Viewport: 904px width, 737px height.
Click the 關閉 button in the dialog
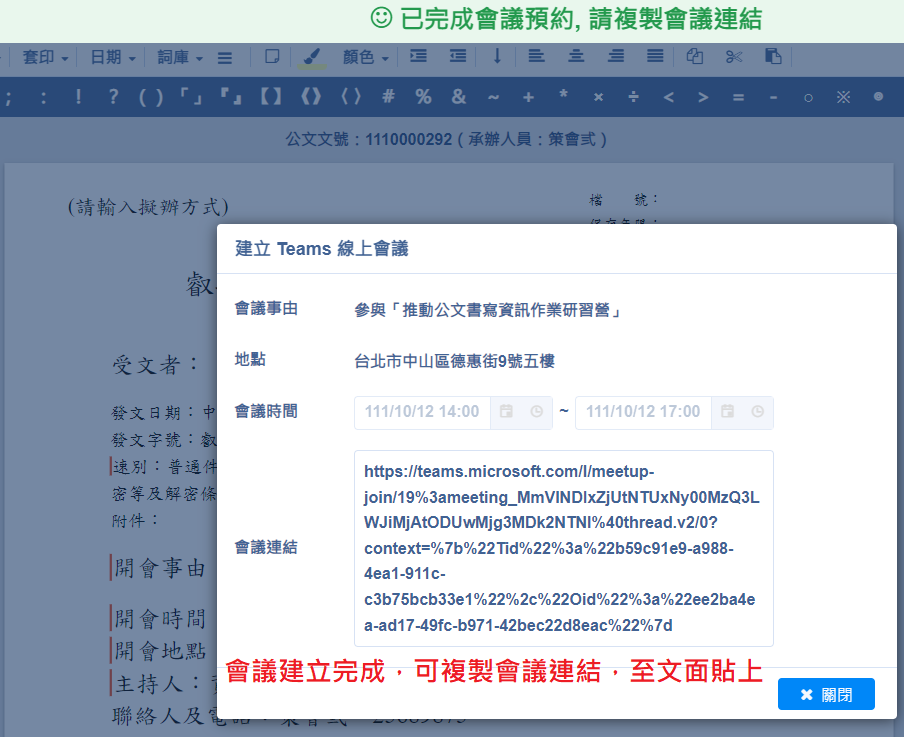click(826, 695)
